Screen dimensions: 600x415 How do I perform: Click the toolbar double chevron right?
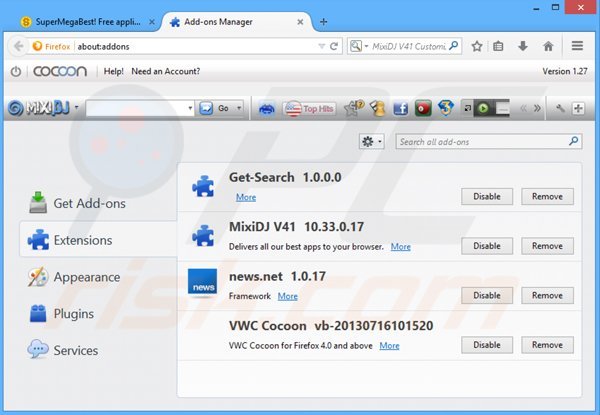[537, 109]
